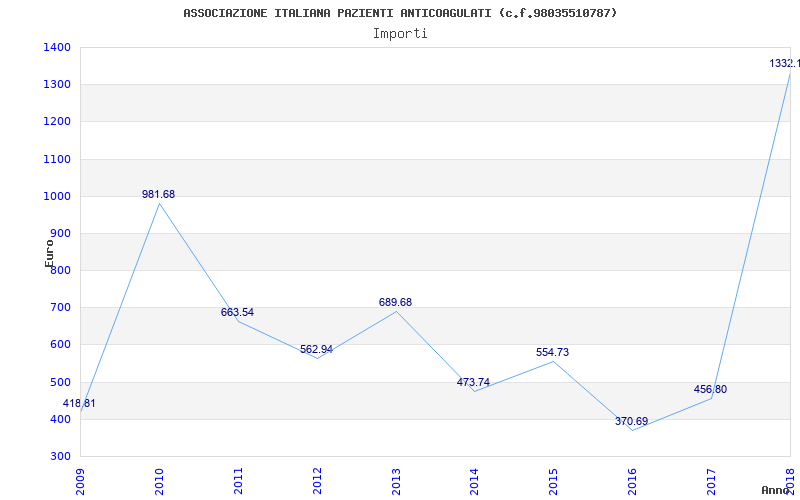Select the 689.68 data label
Viewport: 800px width, 500px height.
[x=395, y=302]
